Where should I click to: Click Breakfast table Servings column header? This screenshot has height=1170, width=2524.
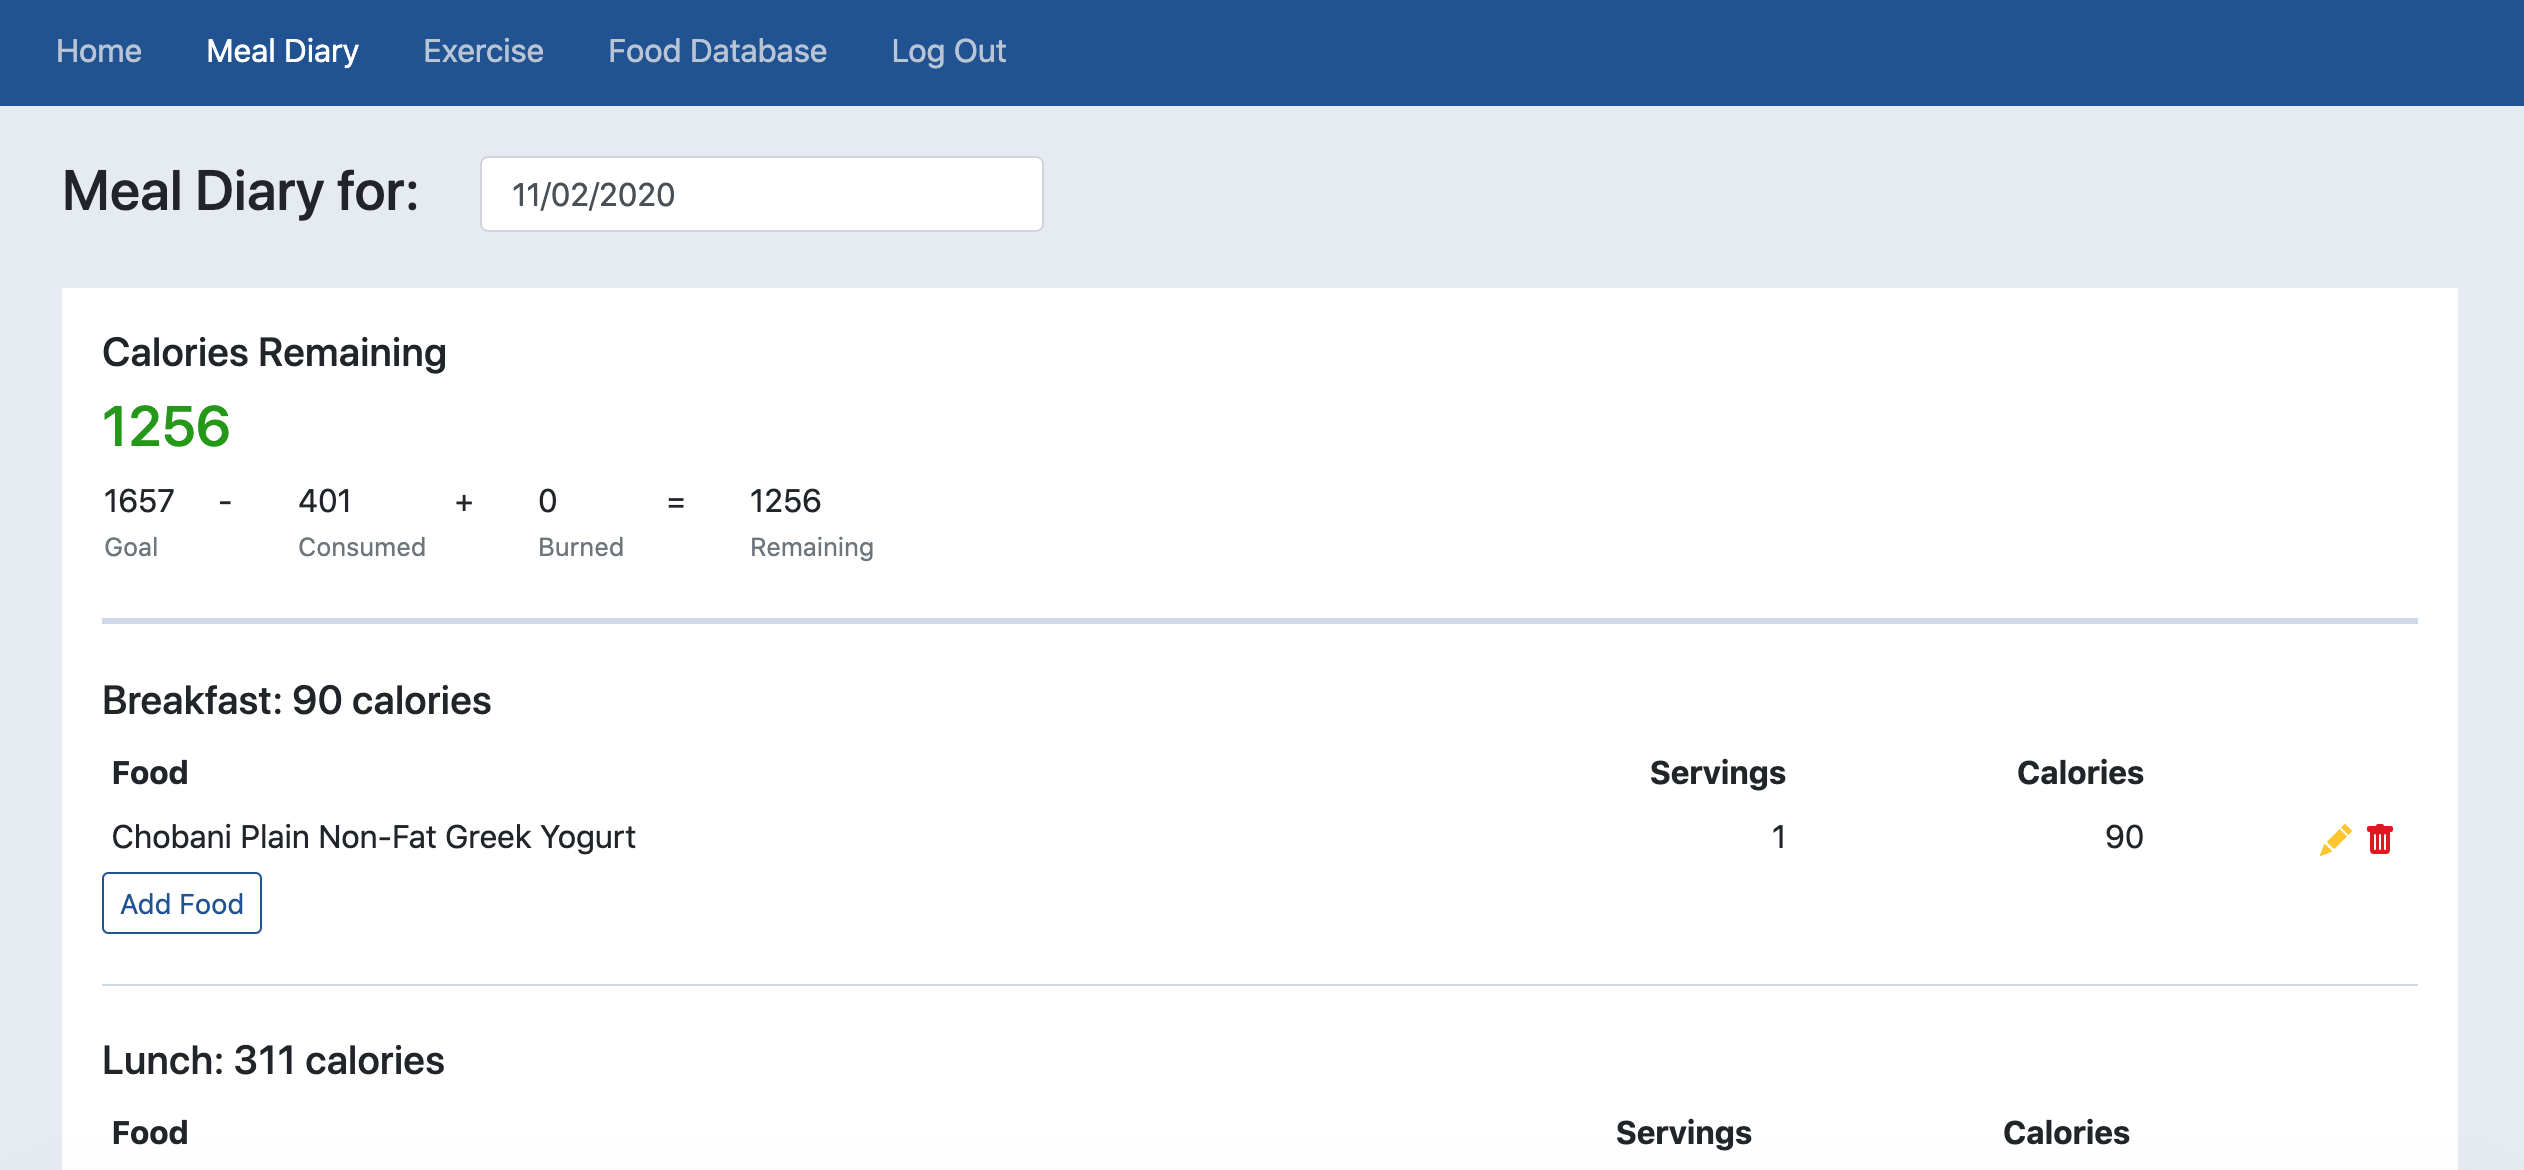click(1716, 773)
